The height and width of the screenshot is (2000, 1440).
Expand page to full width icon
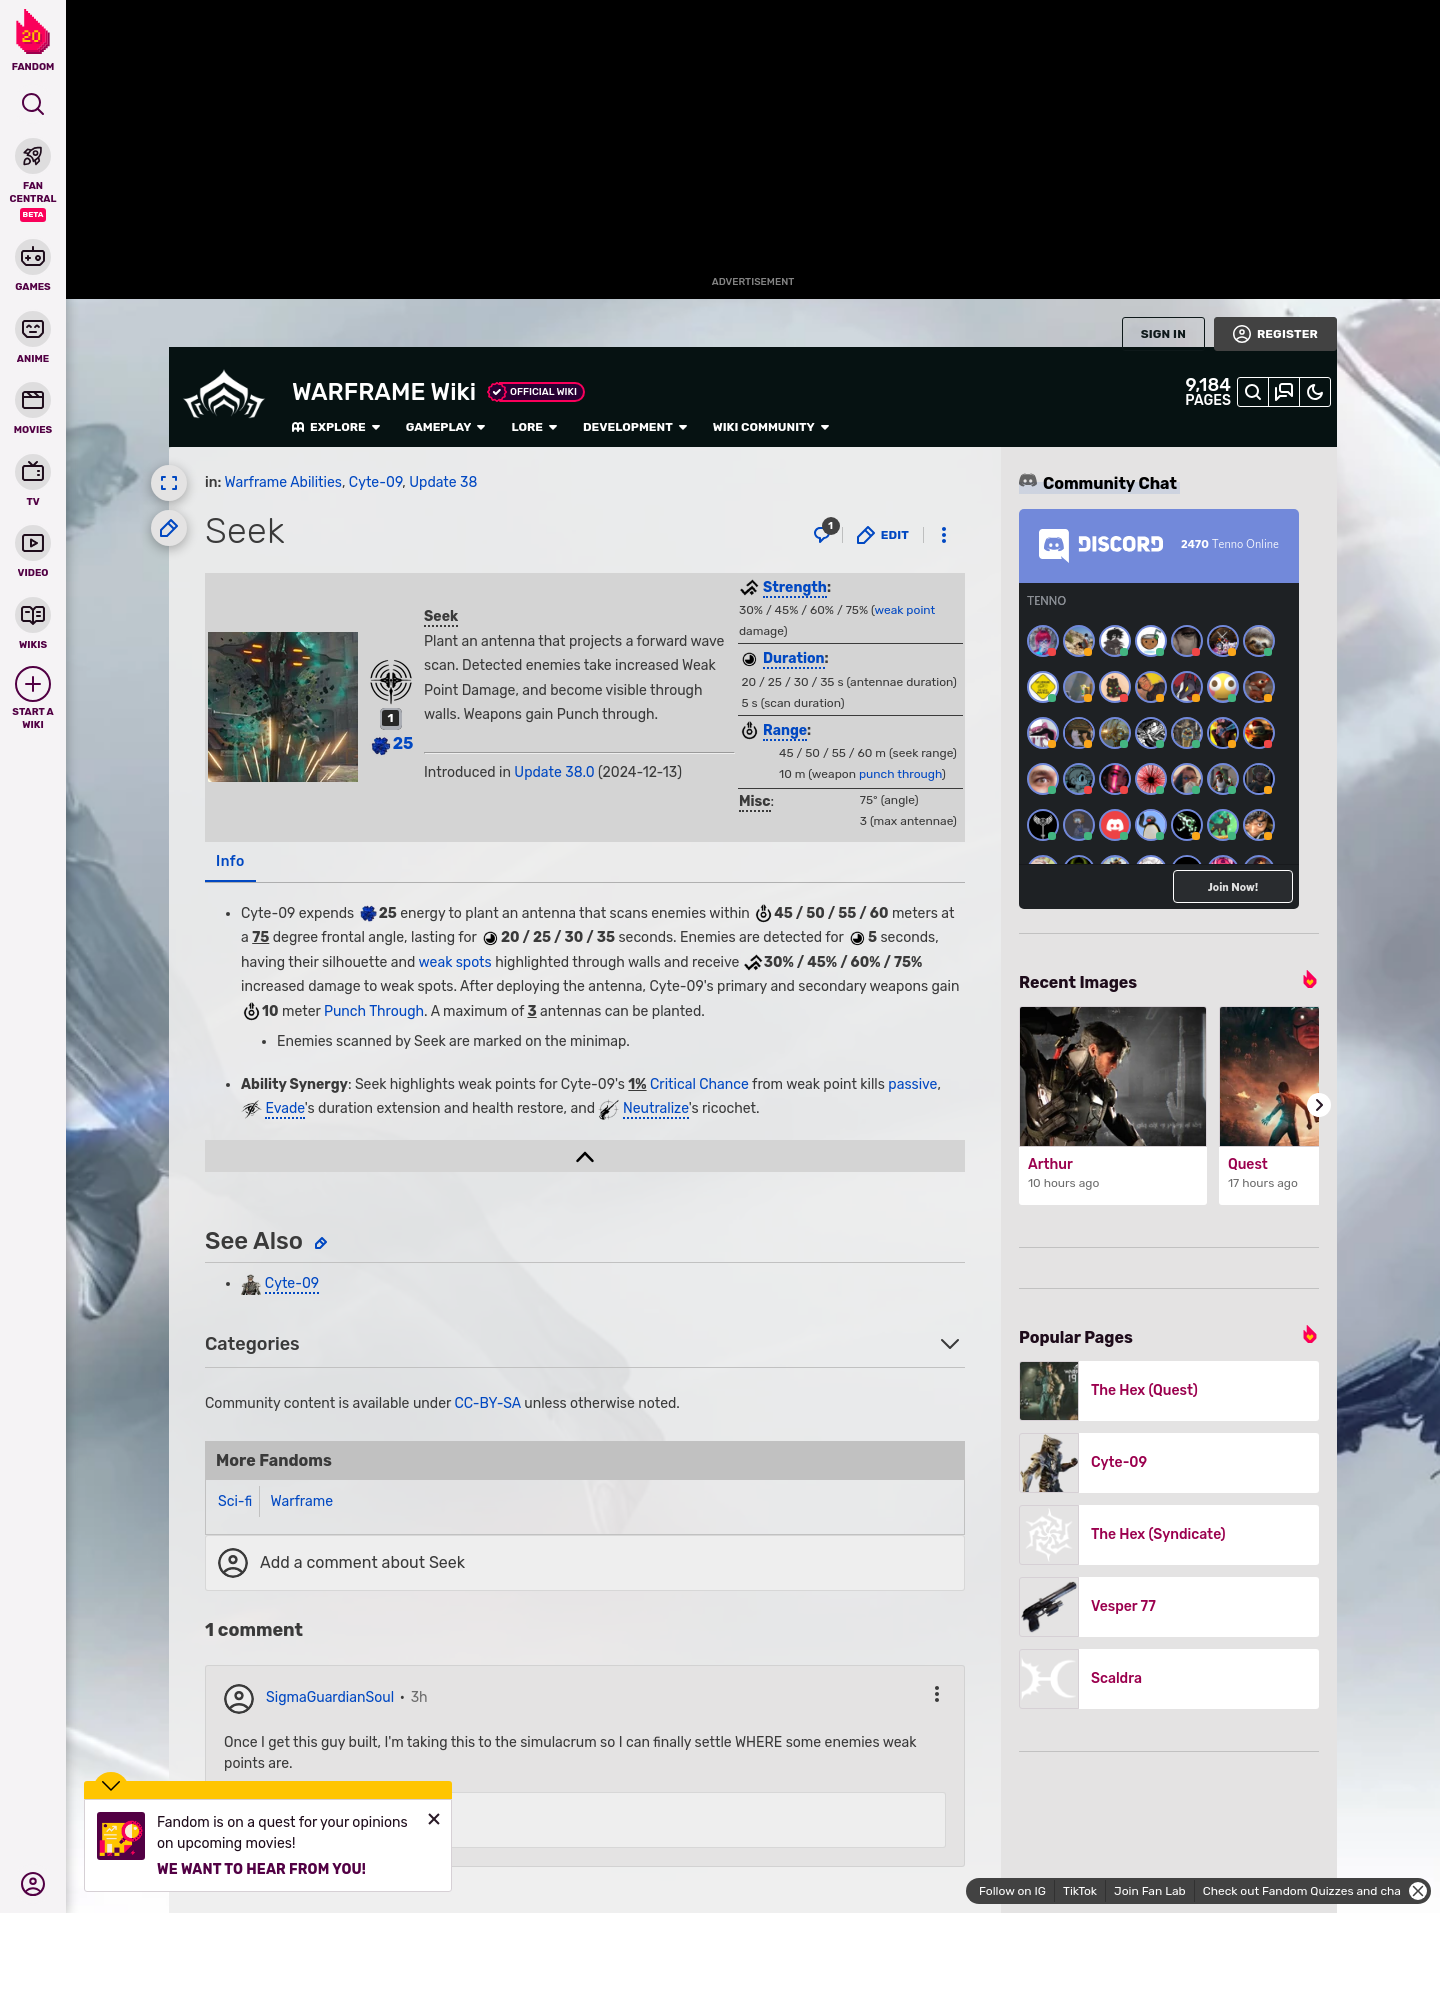[x=169, y=483]
